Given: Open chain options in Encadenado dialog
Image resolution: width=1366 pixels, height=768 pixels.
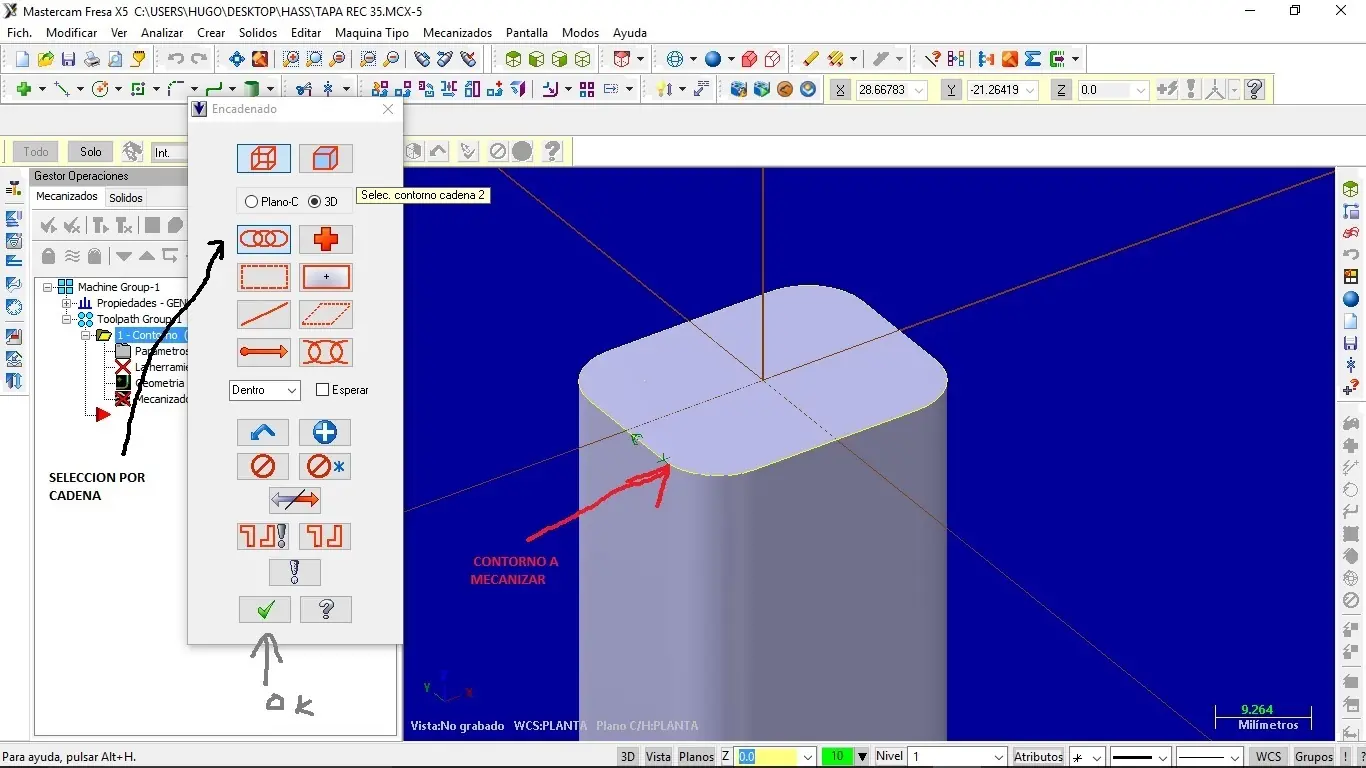Looking at the screenshot, I should [x=325, y=536].
